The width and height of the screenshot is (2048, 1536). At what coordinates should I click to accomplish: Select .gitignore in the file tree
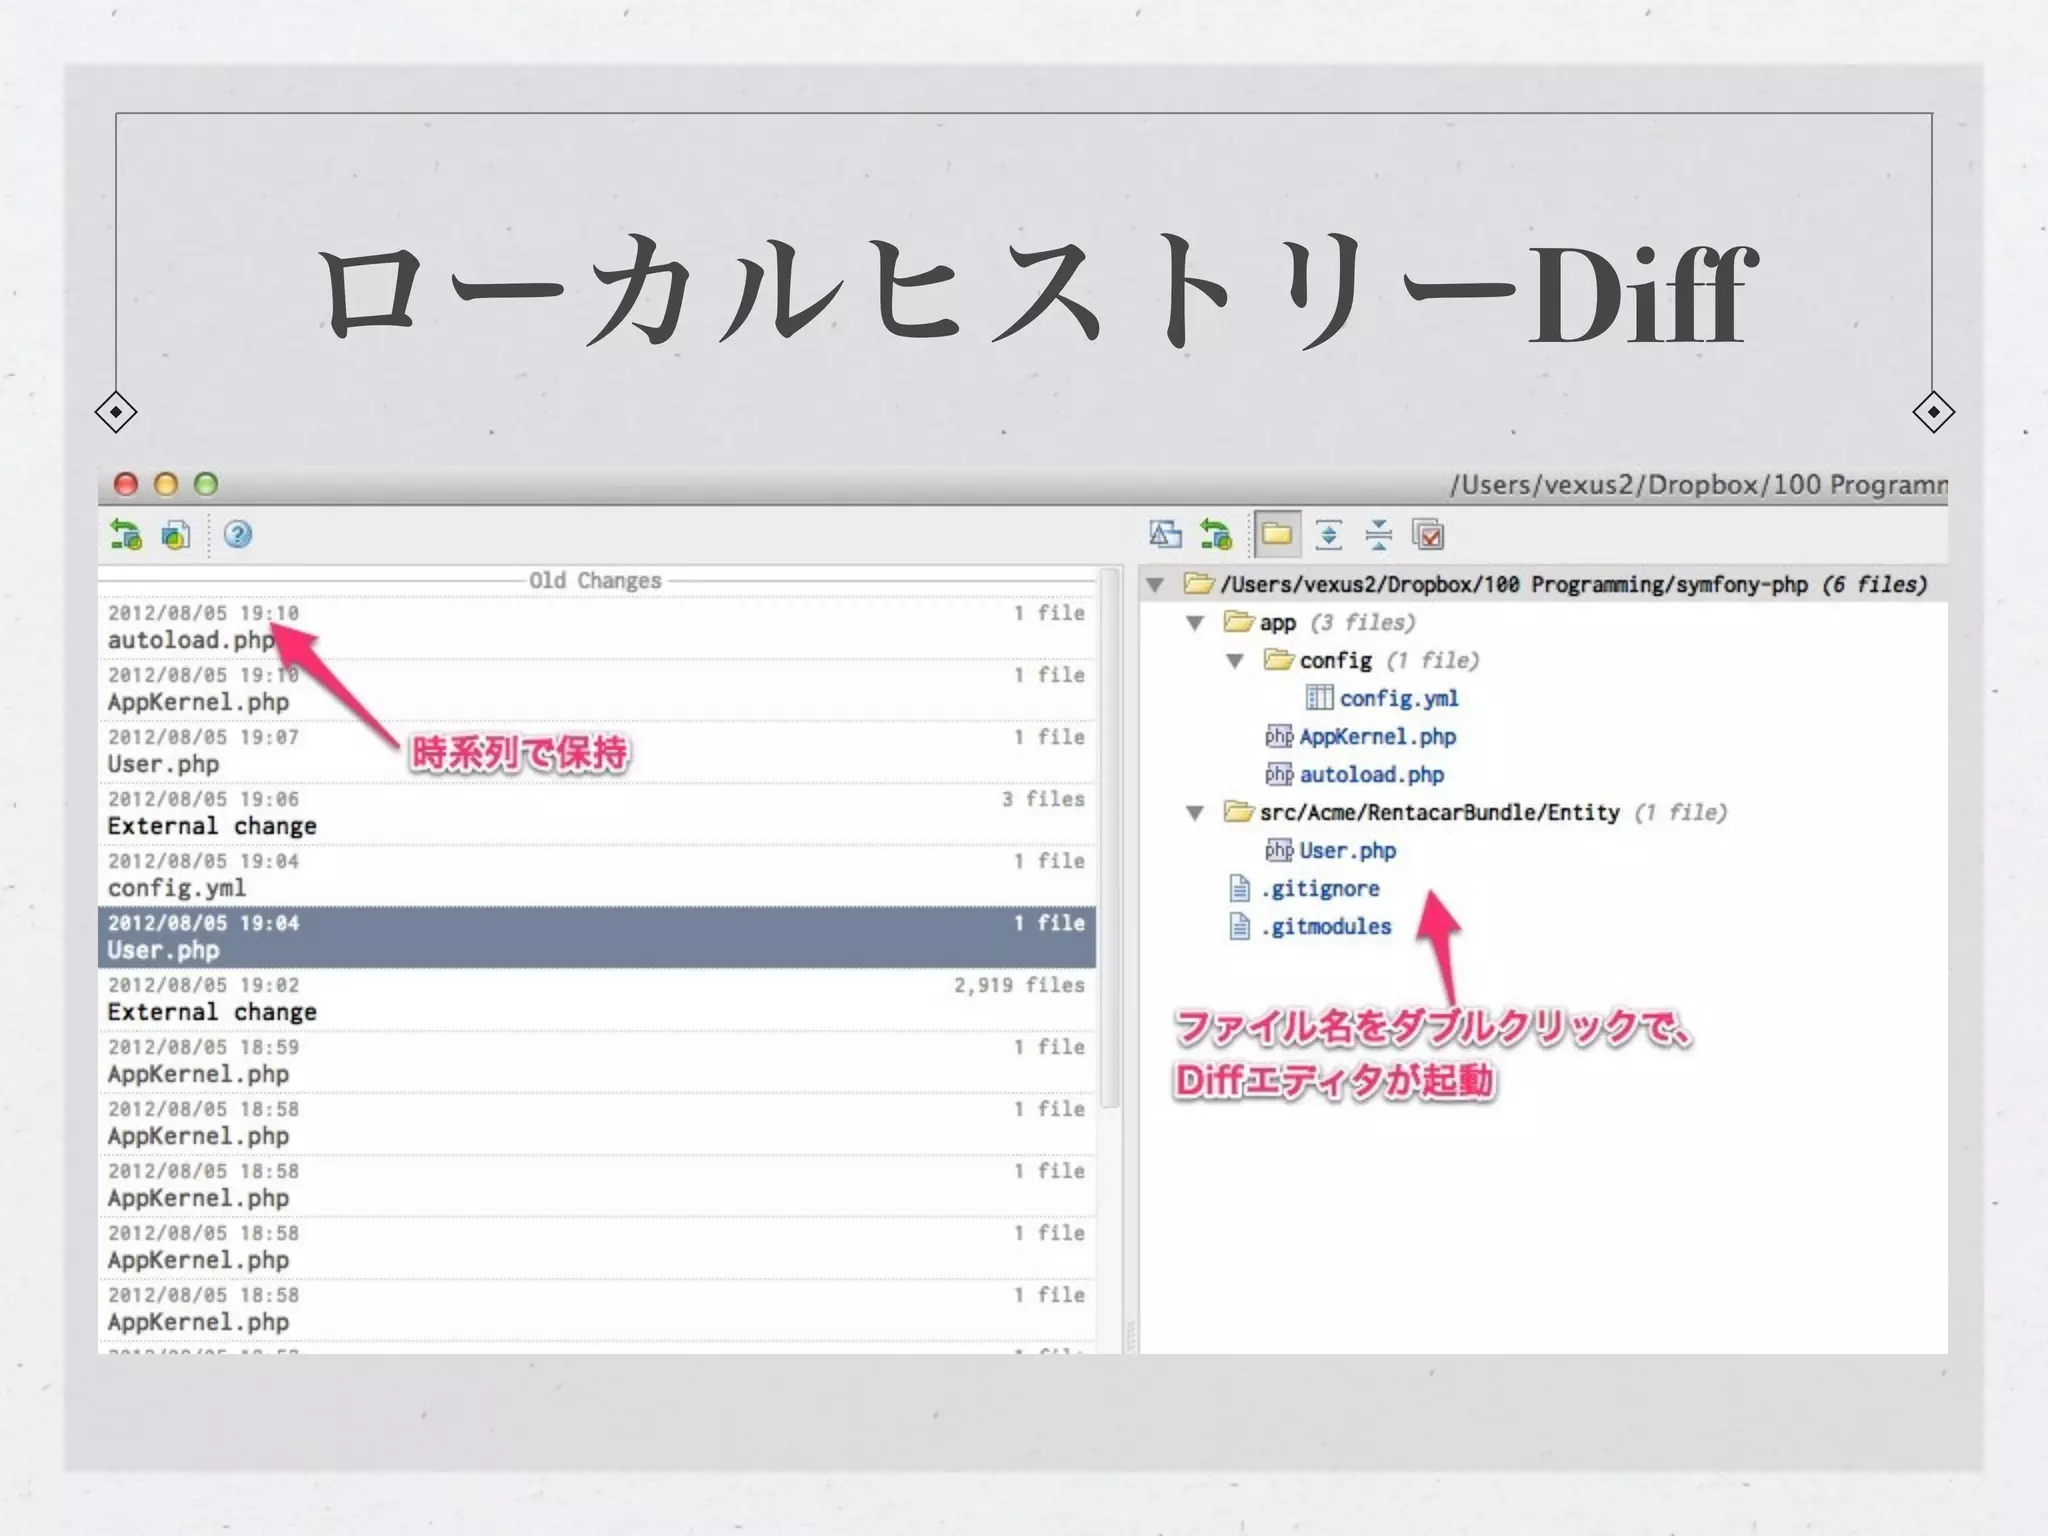pyautogui.click(x=1320, y=889)
